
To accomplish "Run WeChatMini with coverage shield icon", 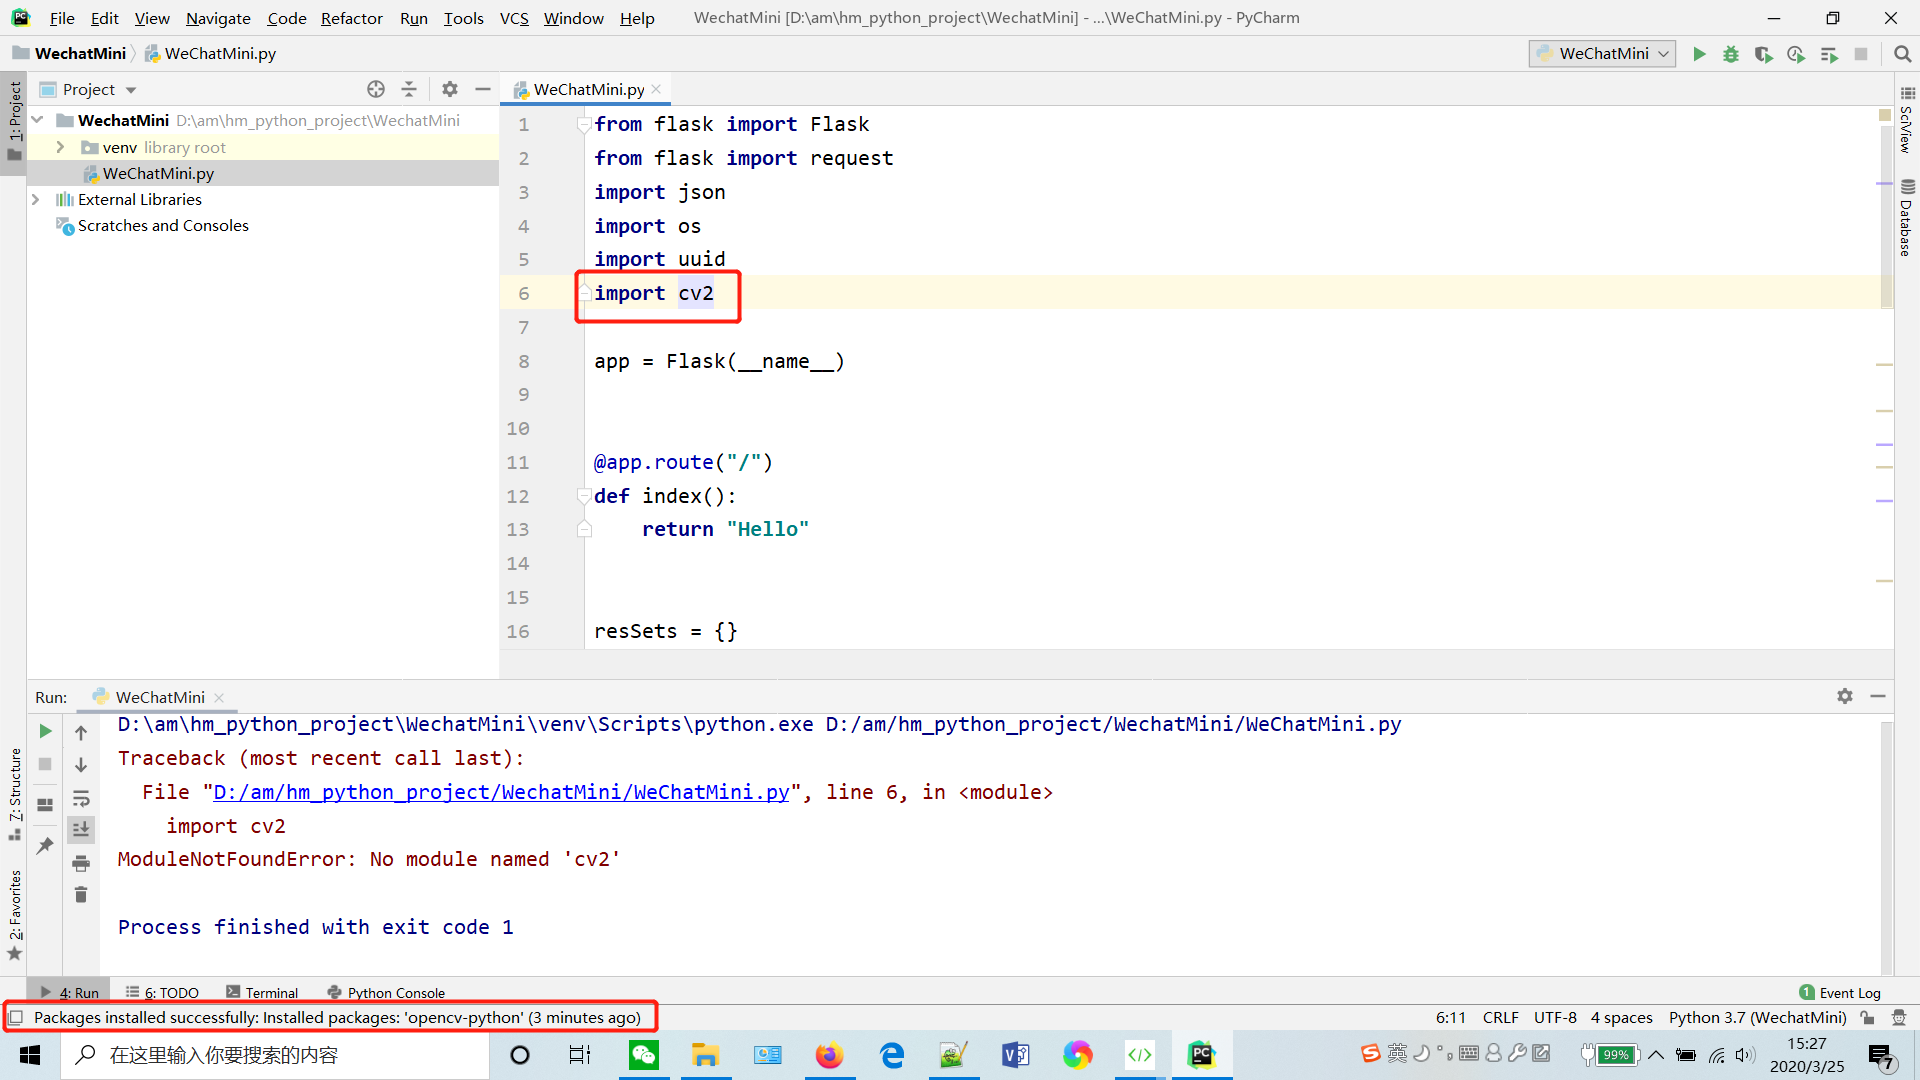I will pos(1764,54).
